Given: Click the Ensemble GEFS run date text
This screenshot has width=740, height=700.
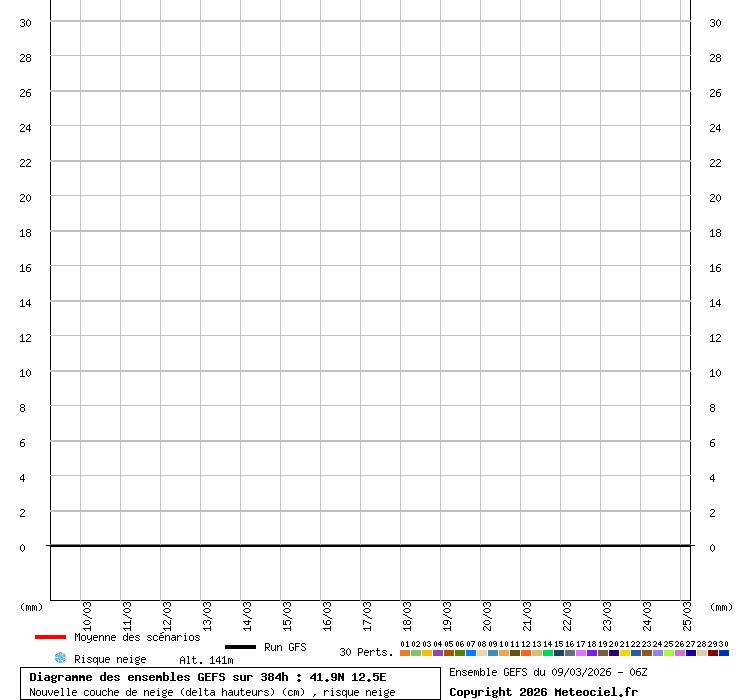Looking at the screenshot, I should pos(548,672).
